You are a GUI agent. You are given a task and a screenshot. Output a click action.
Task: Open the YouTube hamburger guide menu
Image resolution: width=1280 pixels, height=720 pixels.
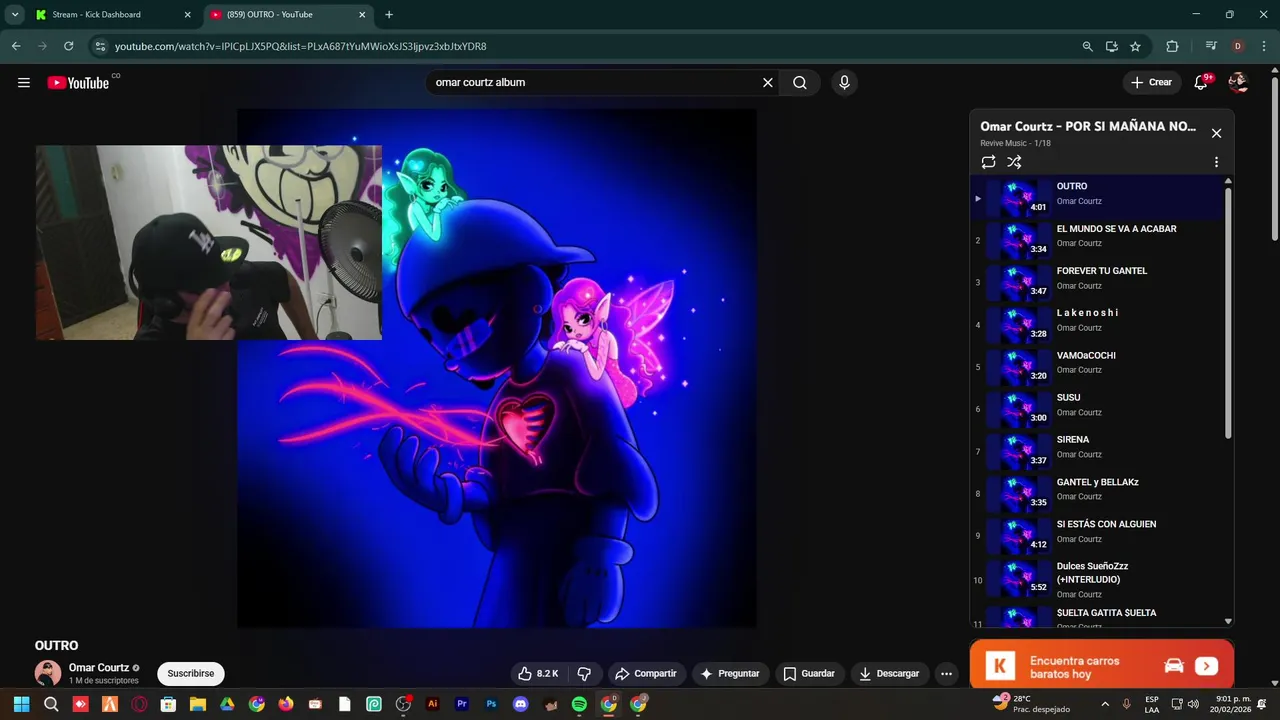24,83
